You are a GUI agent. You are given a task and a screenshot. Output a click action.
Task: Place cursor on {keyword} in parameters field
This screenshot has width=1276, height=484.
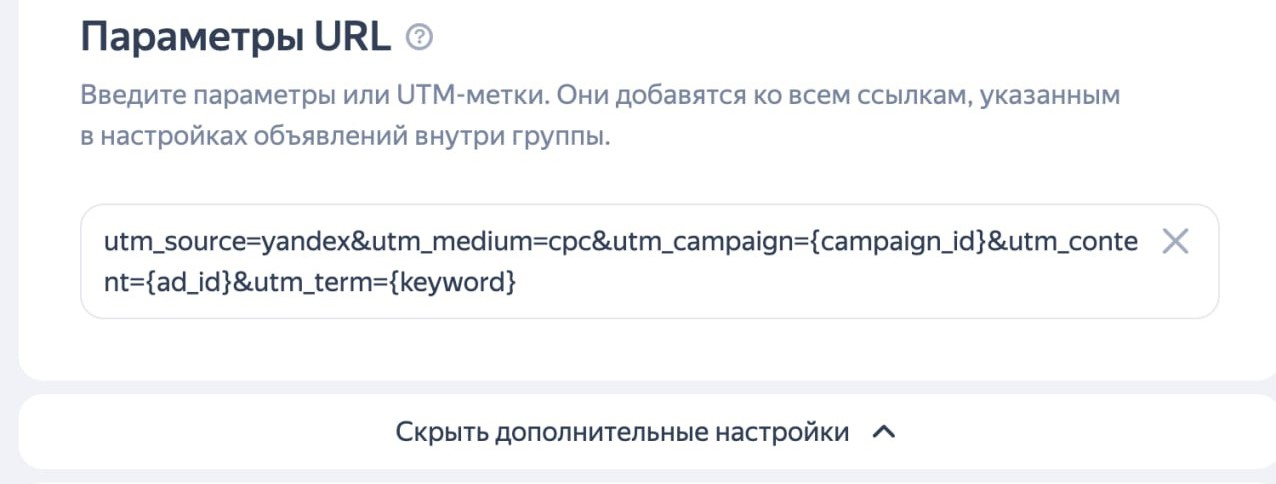pyautogui.click(x=451, y=283)
